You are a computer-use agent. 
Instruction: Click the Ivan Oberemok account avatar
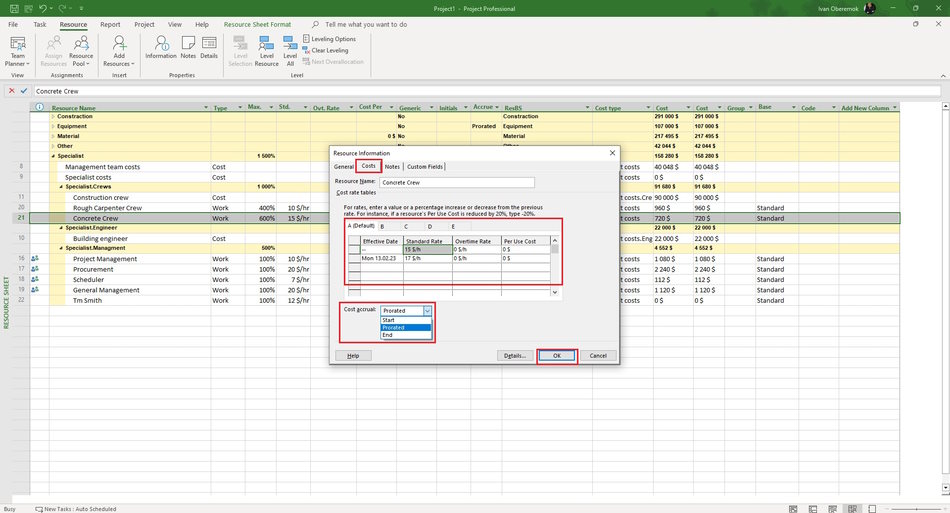pos(870,8)
